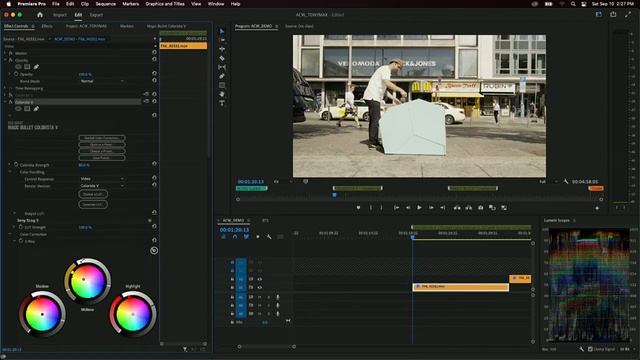Step back one frame
This screenshot has height=360, width=640.
click(408, 208)
